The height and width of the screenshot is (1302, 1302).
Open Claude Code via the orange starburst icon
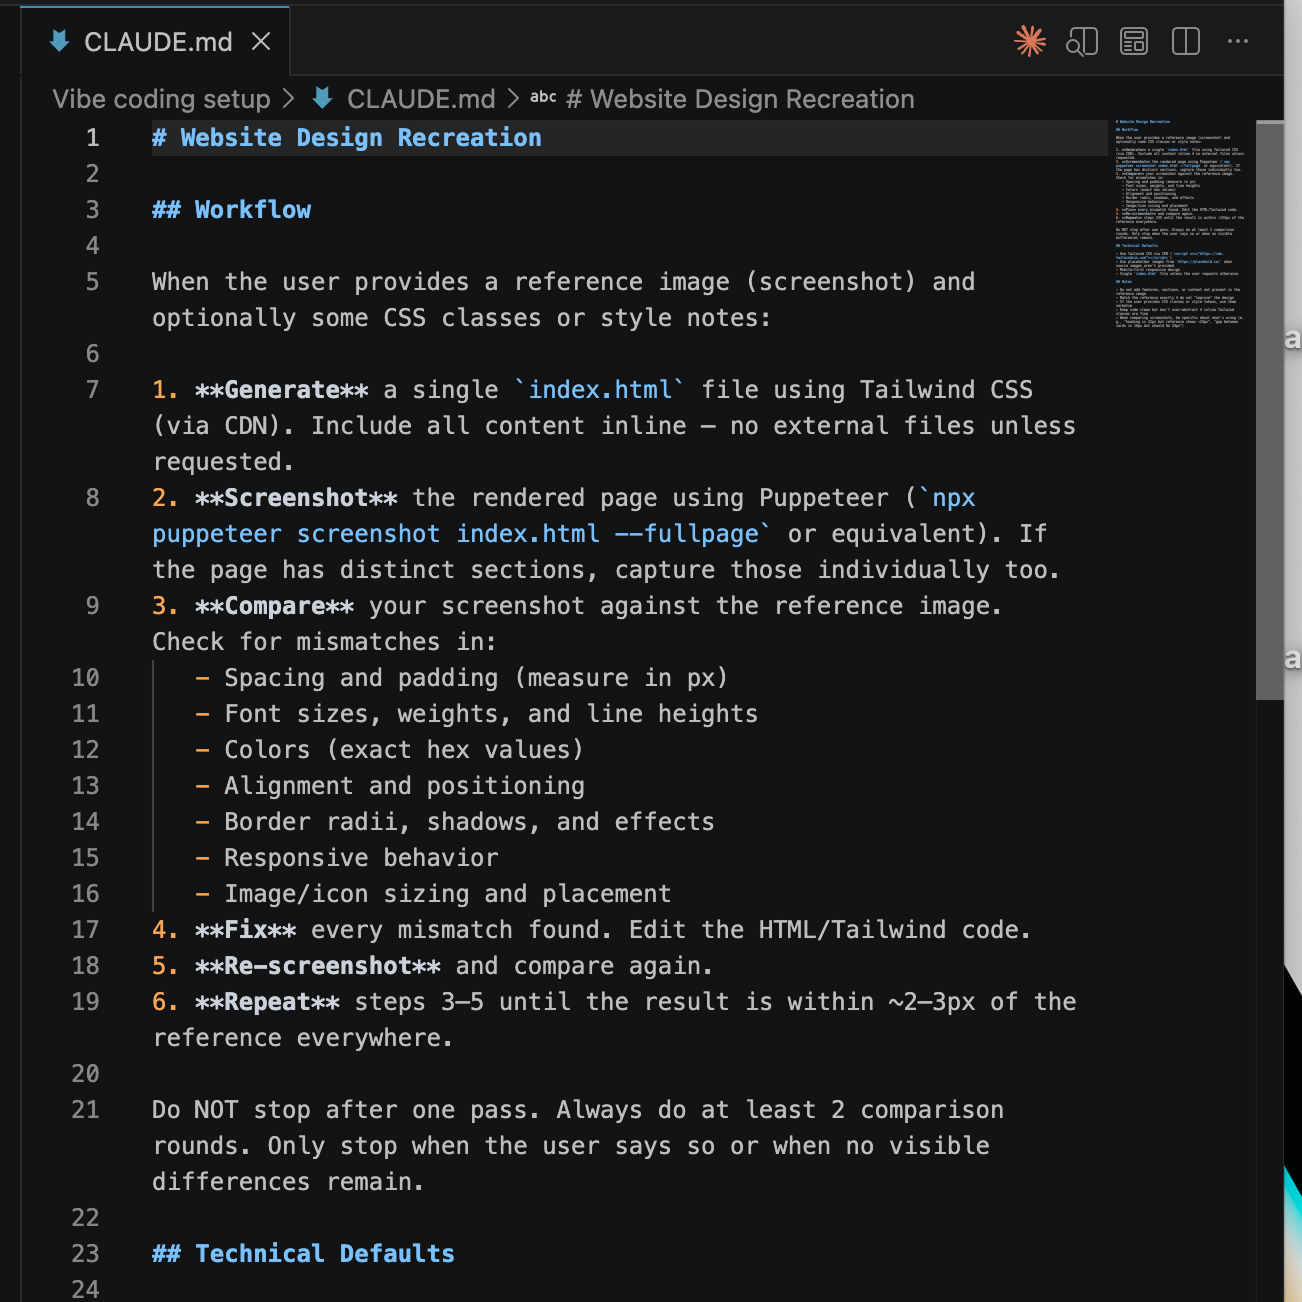[x=1029, y=41]
